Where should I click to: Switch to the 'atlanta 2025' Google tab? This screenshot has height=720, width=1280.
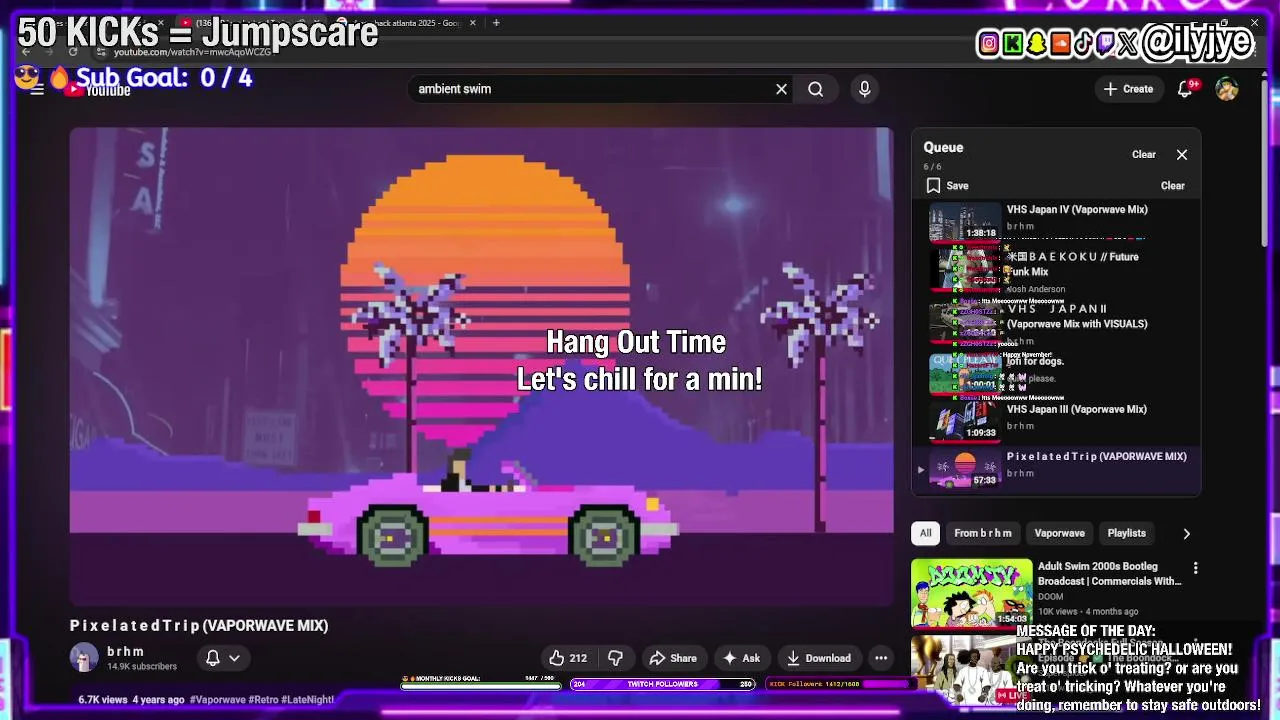405,22
